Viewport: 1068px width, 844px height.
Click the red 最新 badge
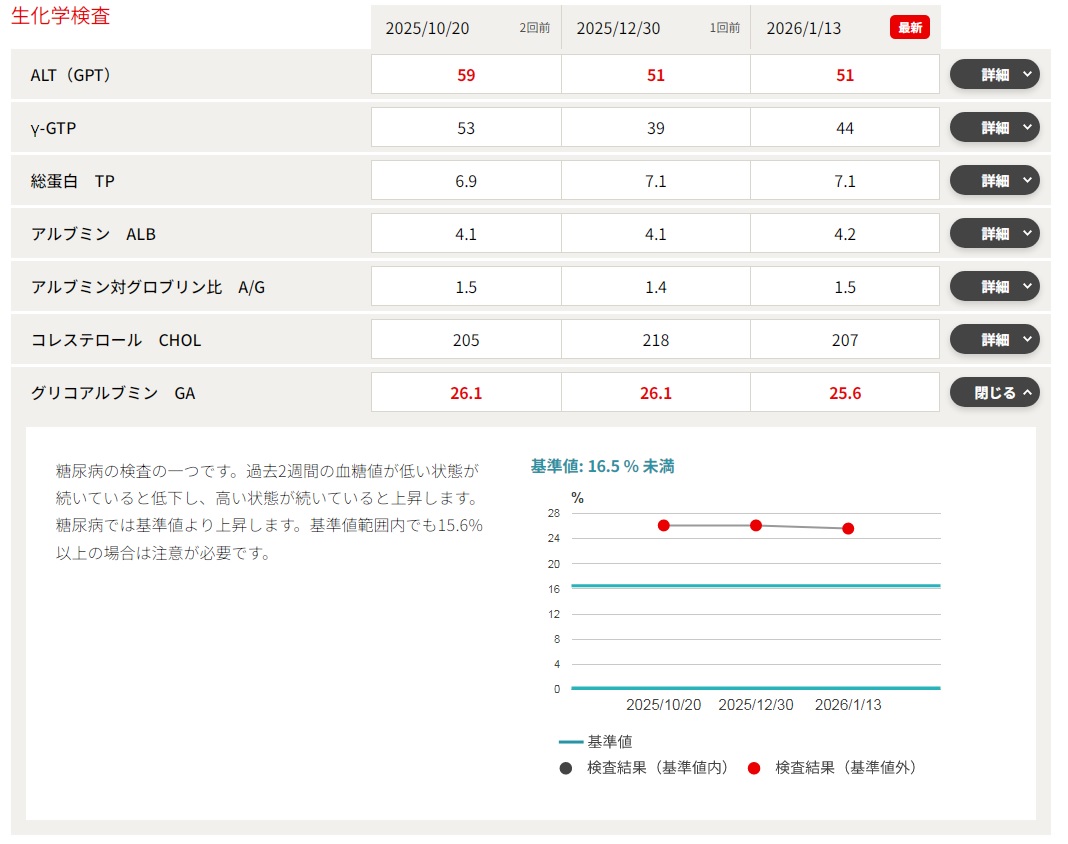[909, 28]
